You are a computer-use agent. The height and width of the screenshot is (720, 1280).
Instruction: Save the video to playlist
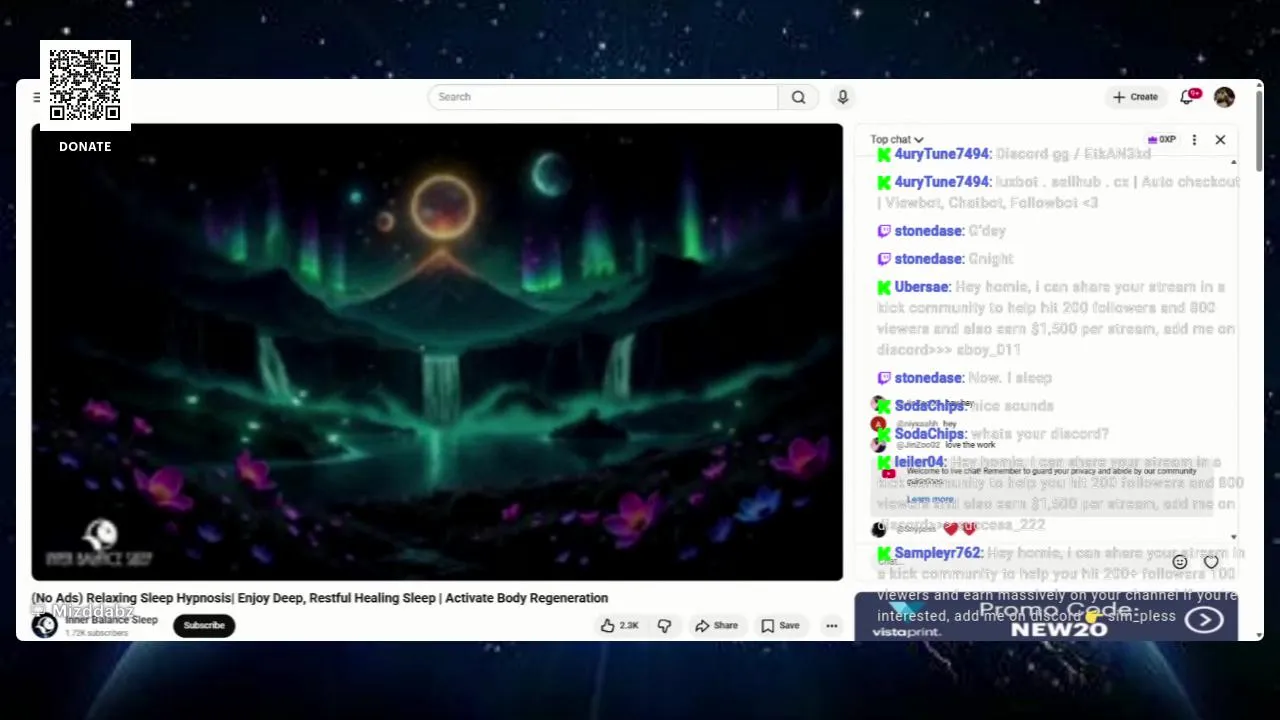pos(780,626)
